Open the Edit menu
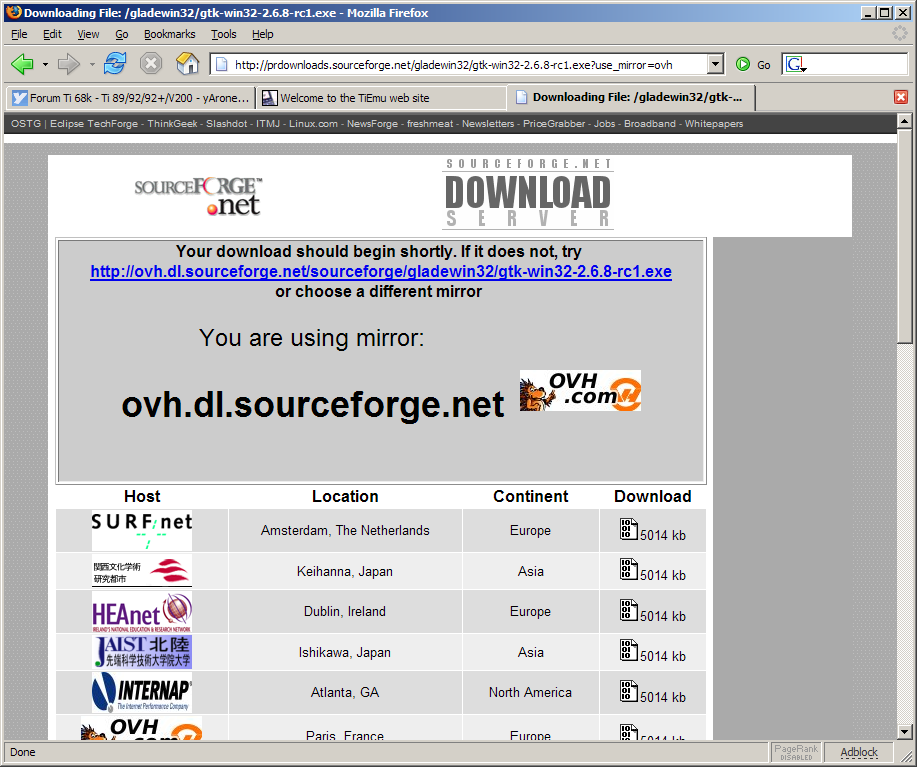 pyautogui.click(x=52, y=34)
